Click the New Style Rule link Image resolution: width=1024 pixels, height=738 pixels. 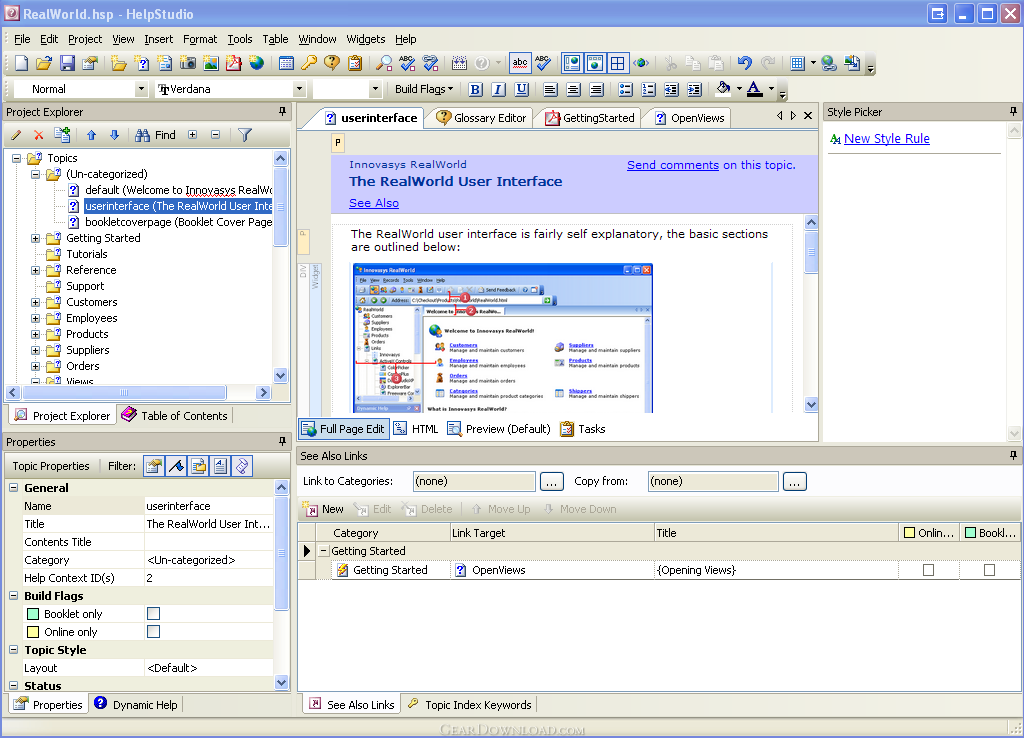tap(886, 138)
